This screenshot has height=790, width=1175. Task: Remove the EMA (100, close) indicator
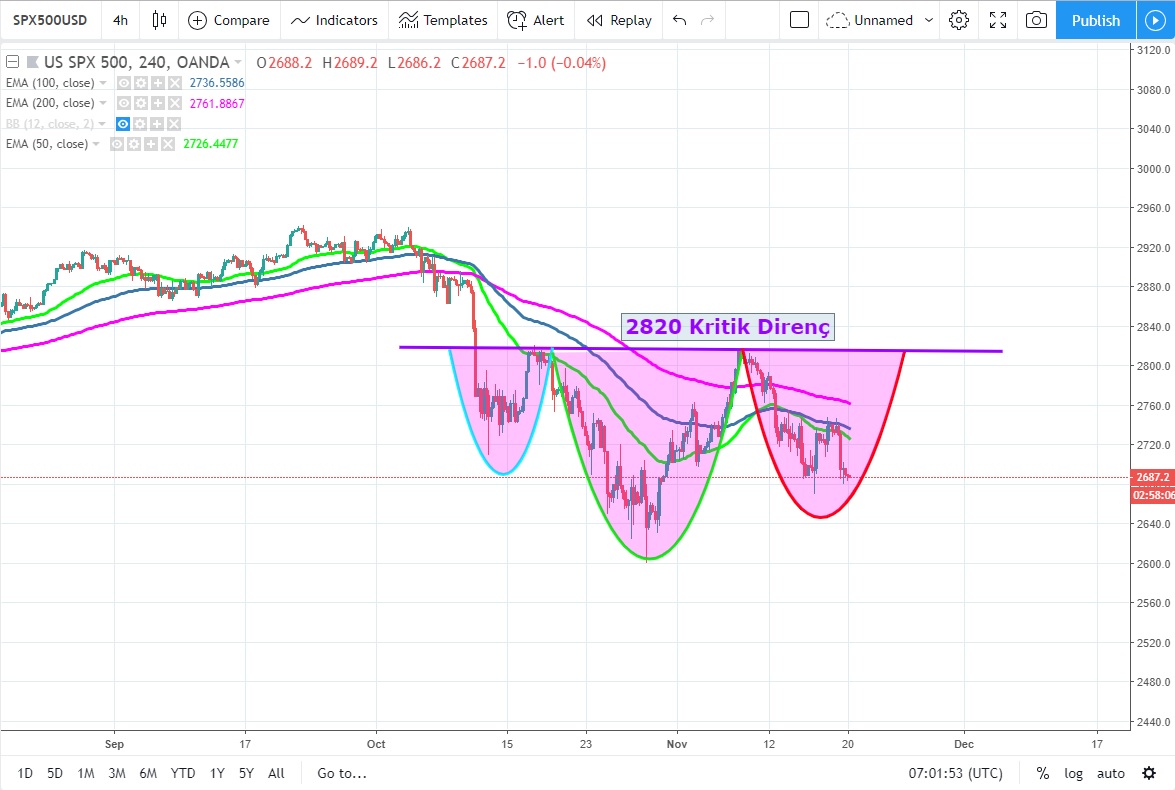(175, 83)
